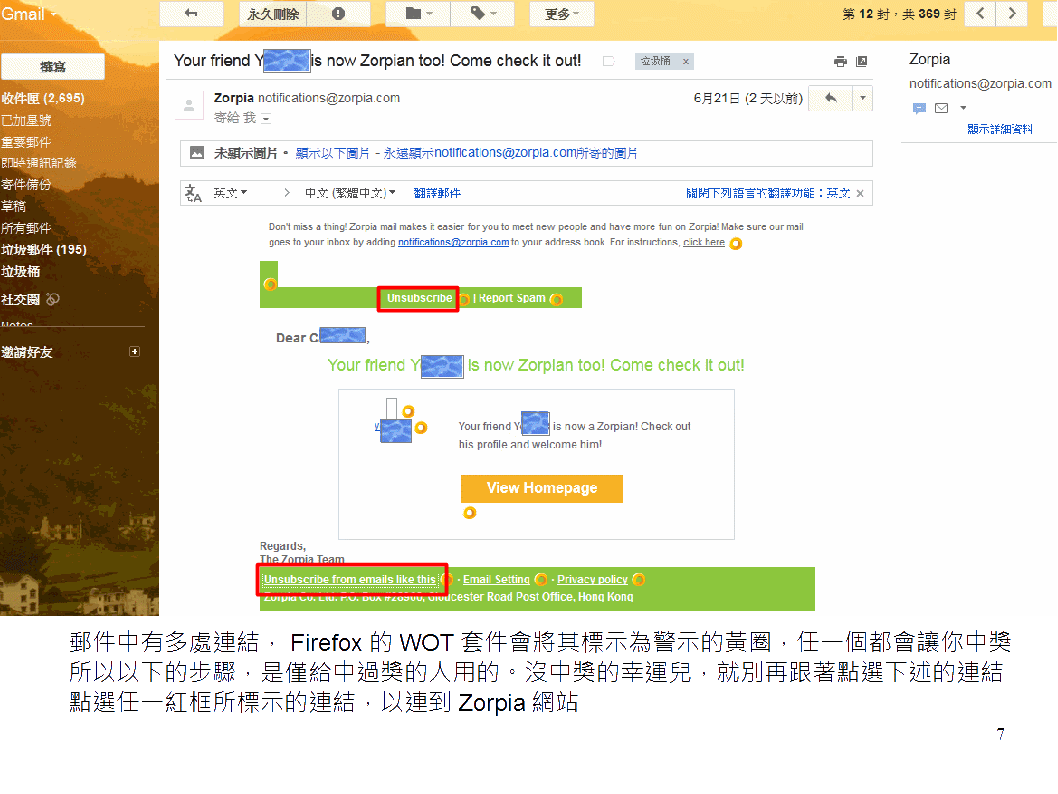This screenshot has height=794, width=1058.
Task: Click the WOT yellow circle after Privacy policy
Action: 638,579
